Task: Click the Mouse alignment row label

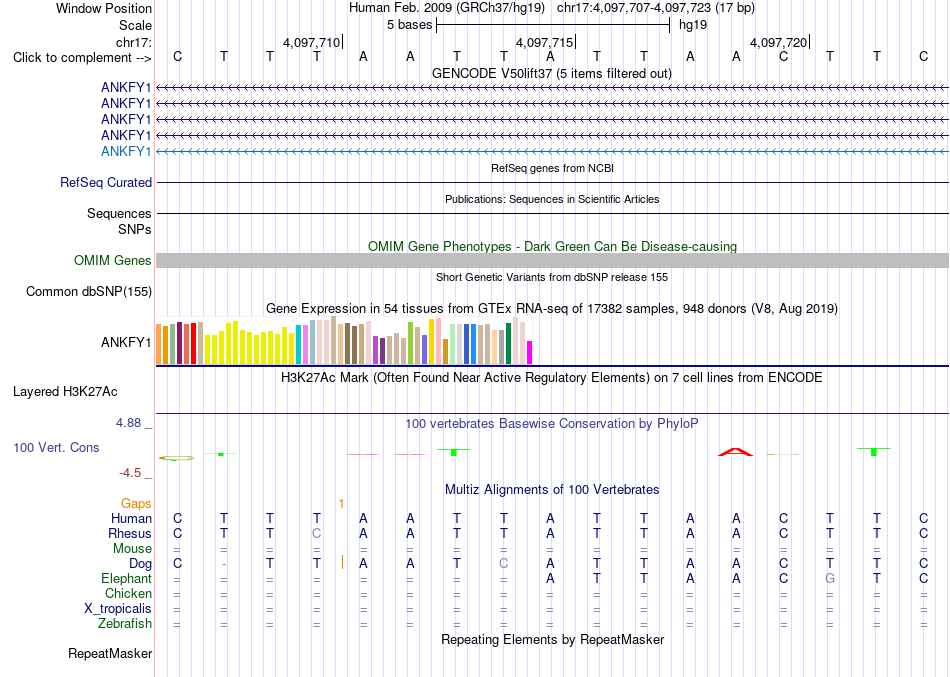Action: [x=132, y=549]
